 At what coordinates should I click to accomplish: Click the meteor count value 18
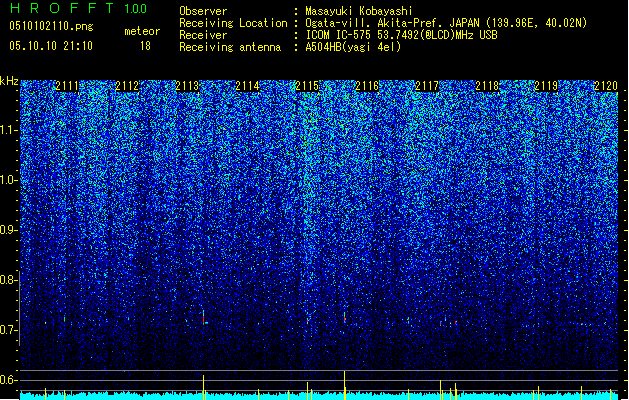point(145,46)
